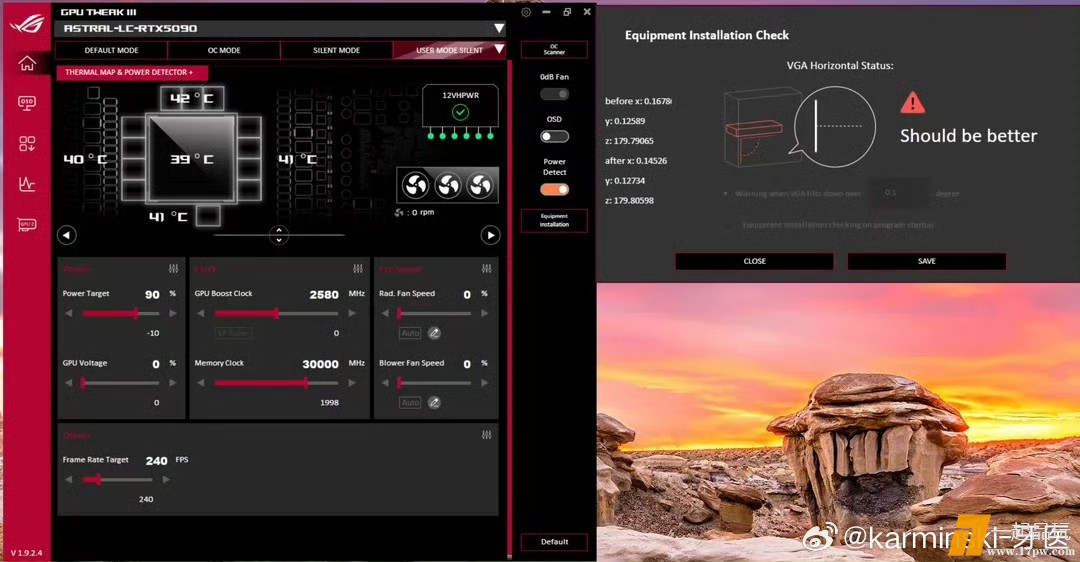Open Clock panel settings sliders icon
1080x562 pixels.
(x=358, y=269)
